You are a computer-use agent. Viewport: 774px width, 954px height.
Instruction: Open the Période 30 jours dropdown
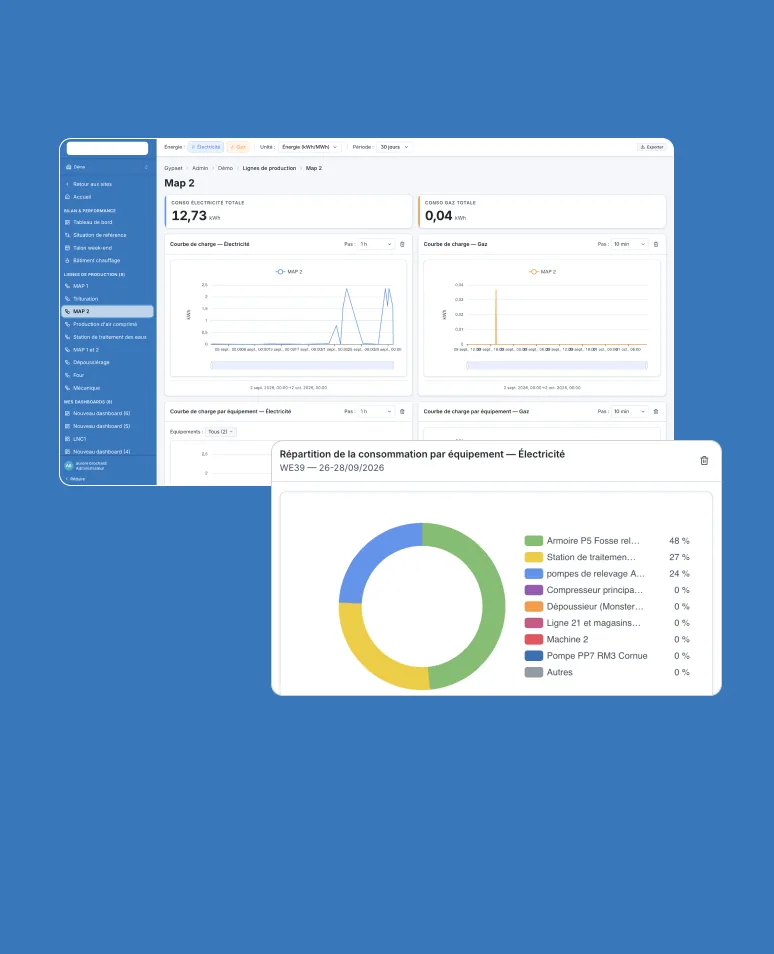coord(394,147)
